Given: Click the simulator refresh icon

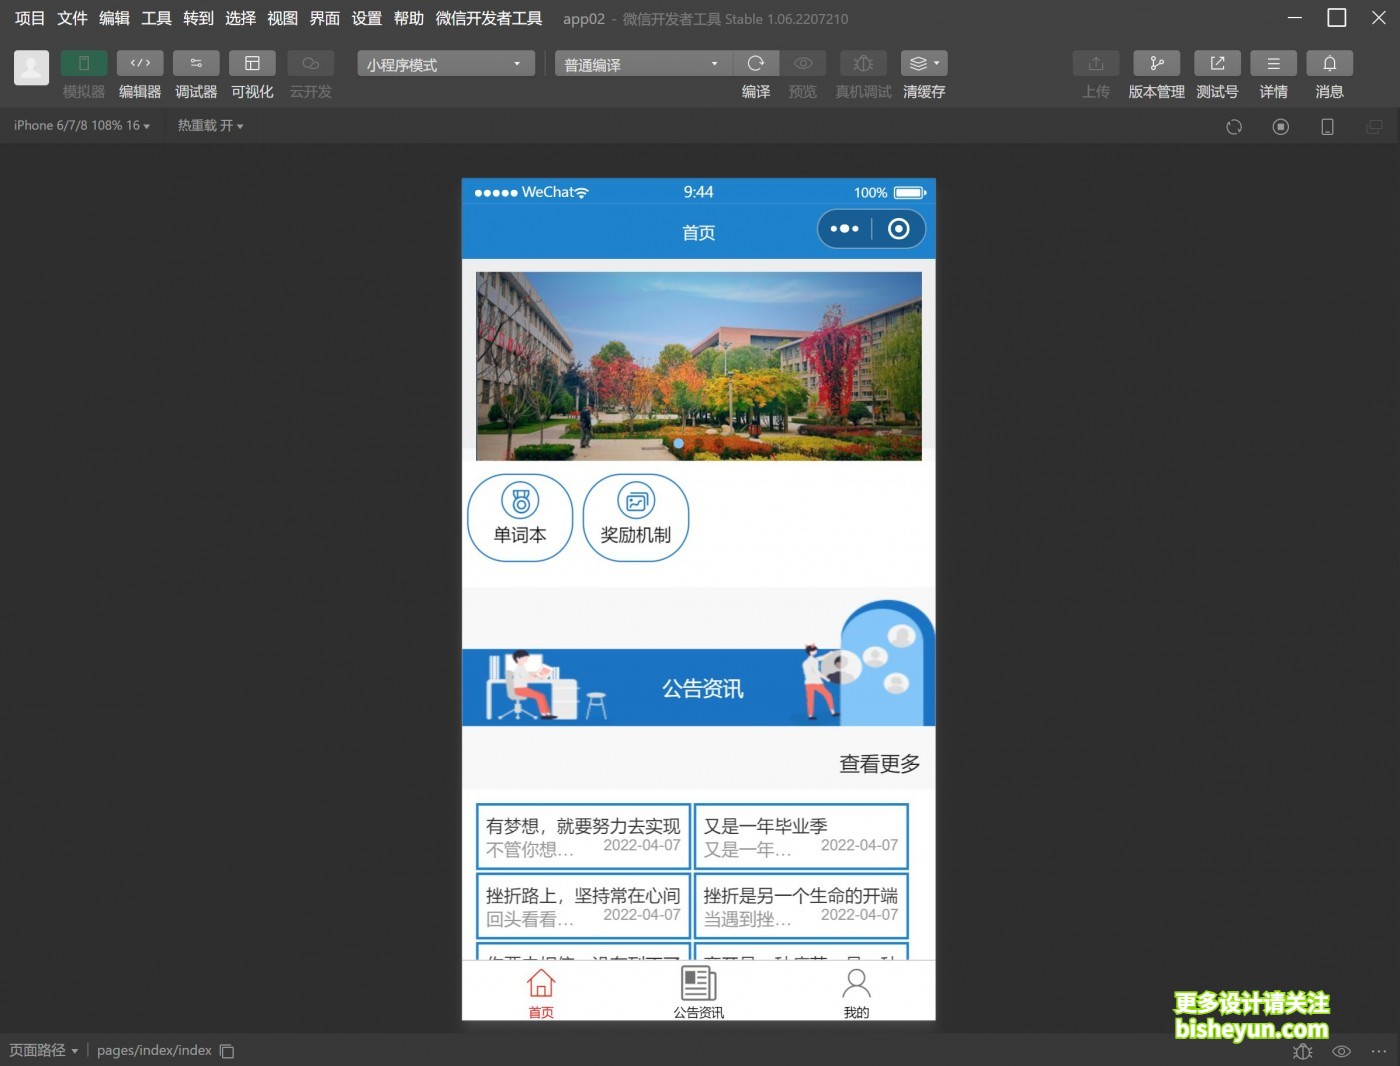Looking at the screenshot, I should click(1234, 127).
